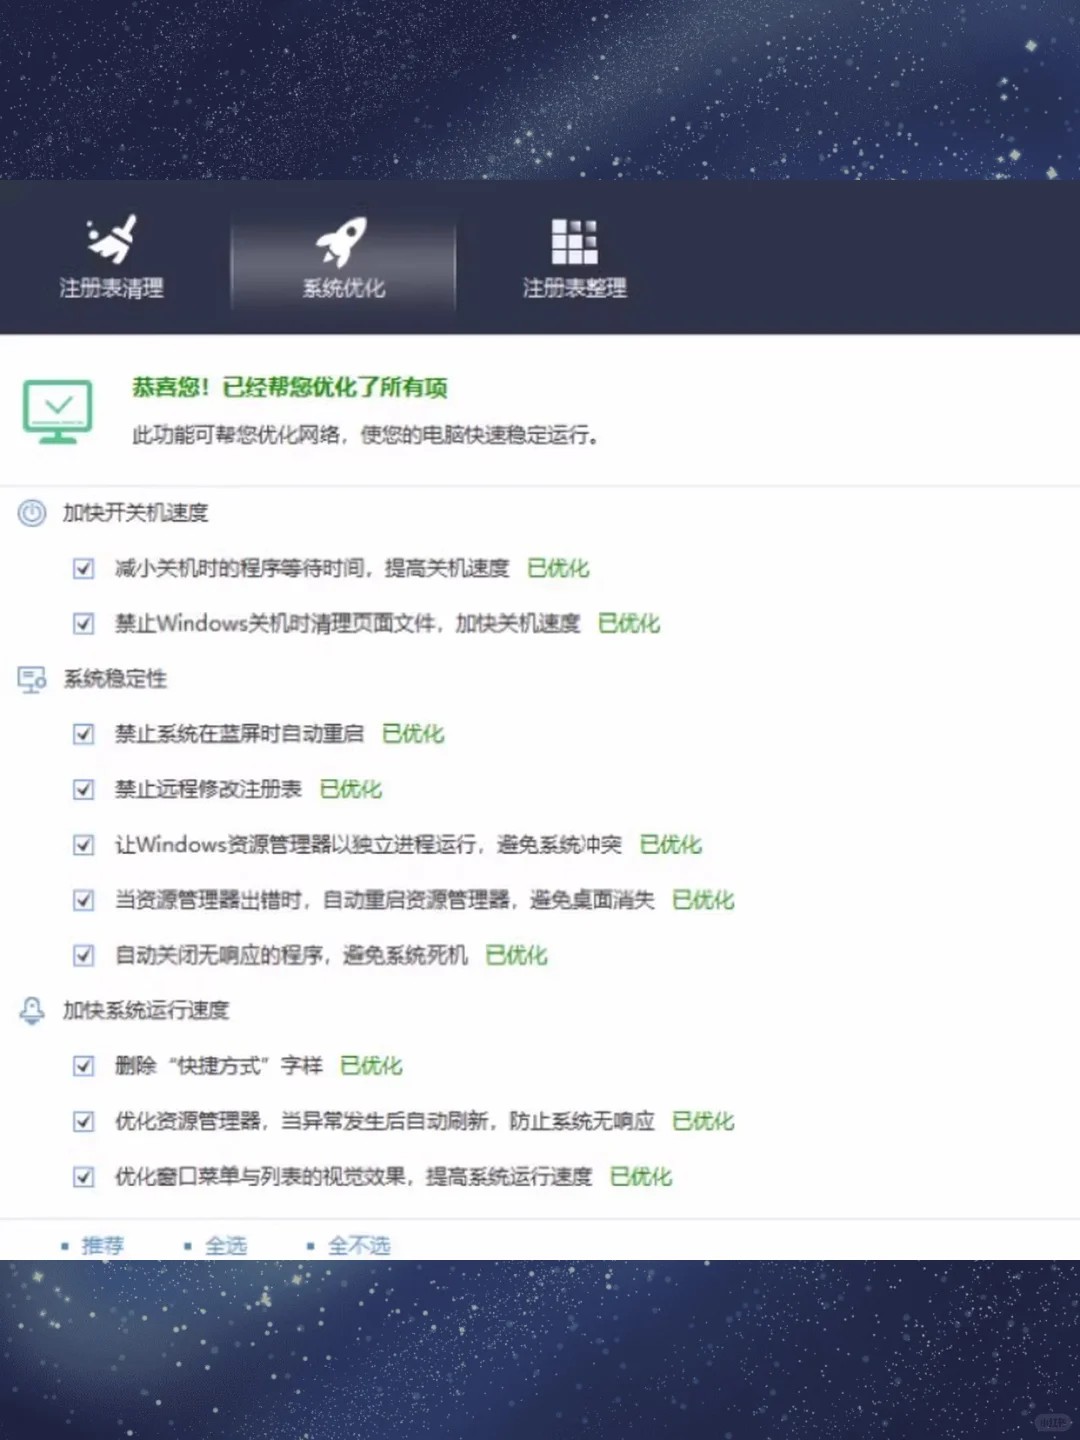1080x1440 pixels.
Task: Collapse the 加快开关机速度 section
Action: 137,513
